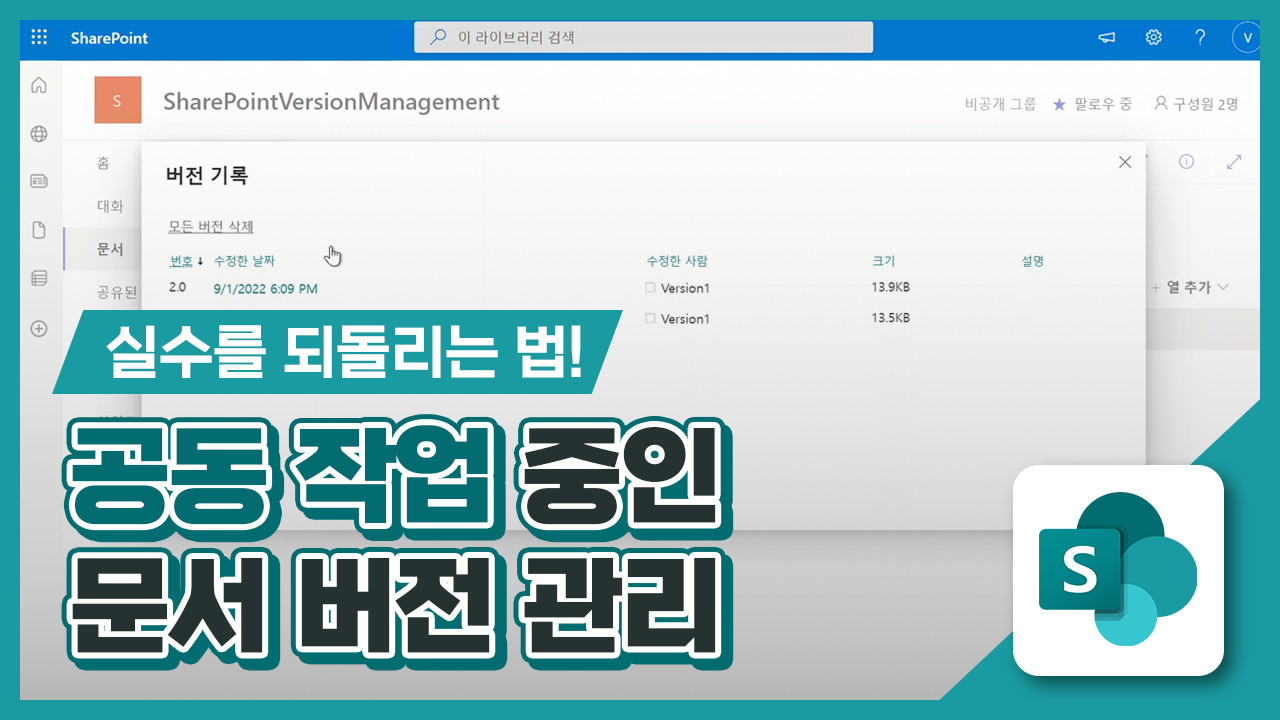Check the Version1 box beside 13.5KB

tap(650, 319)
